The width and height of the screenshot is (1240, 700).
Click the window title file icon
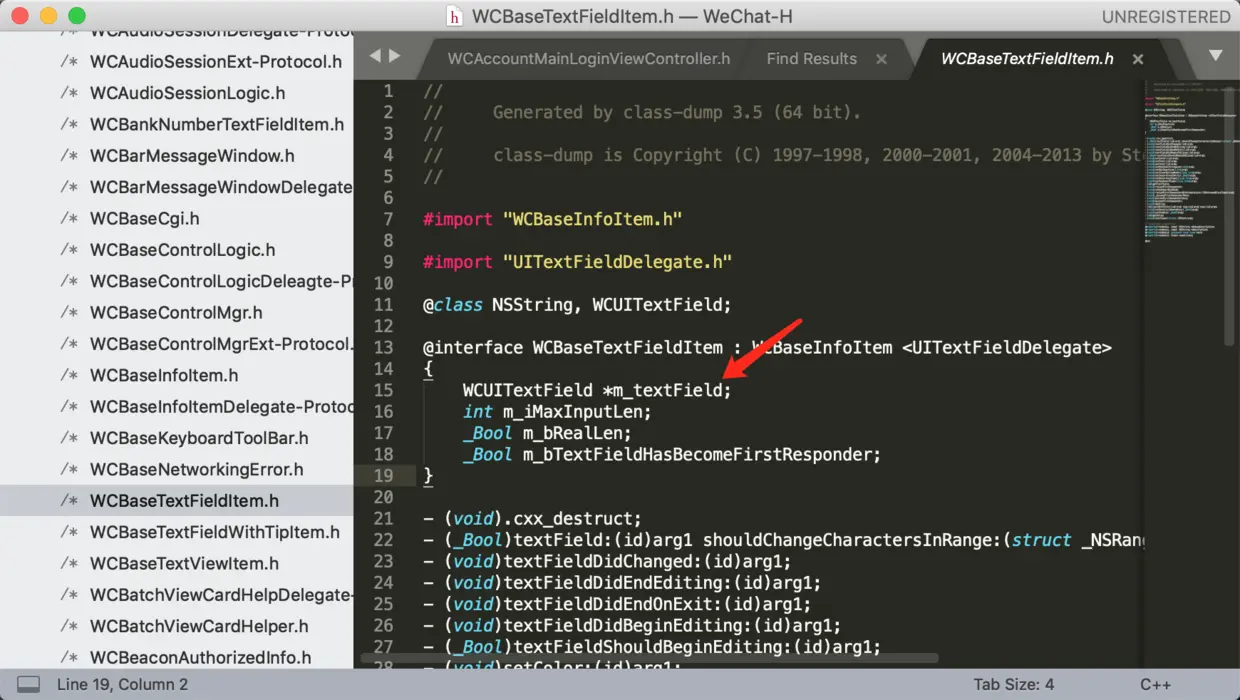455,16
